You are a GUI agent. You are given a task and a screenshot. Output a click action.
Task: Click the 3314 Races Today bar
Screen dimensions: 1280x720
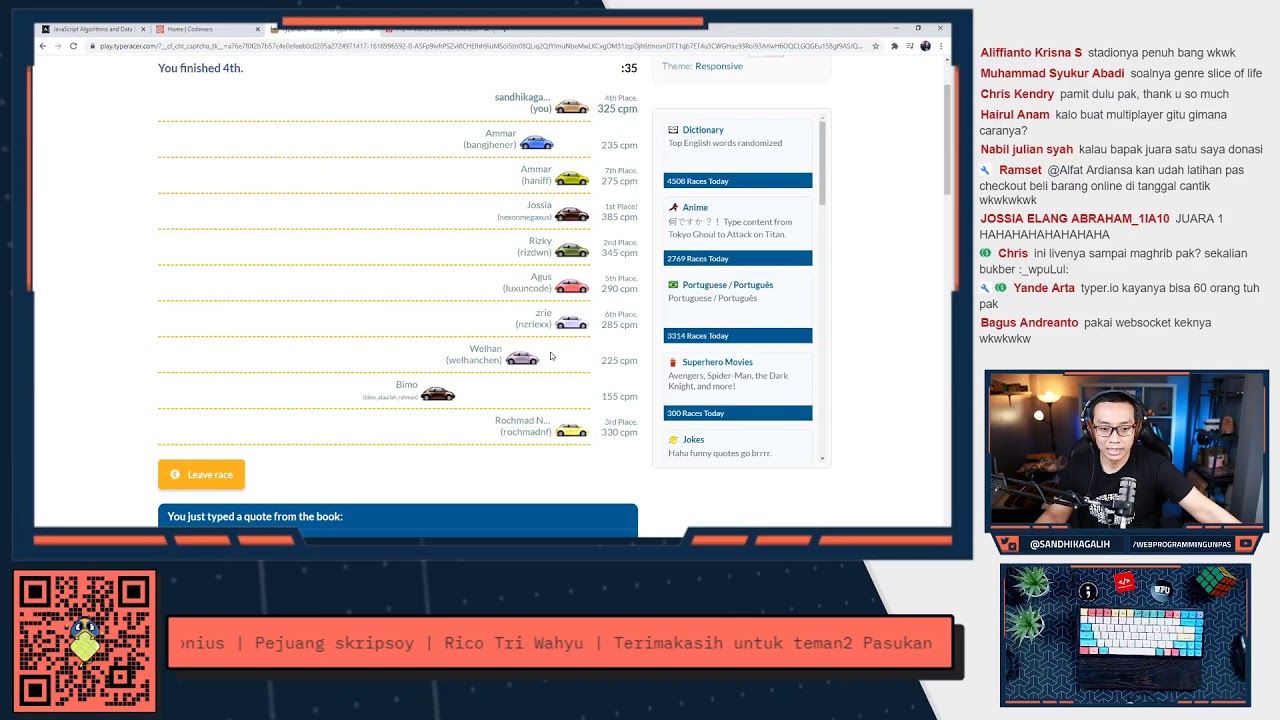tap(738, 336)
